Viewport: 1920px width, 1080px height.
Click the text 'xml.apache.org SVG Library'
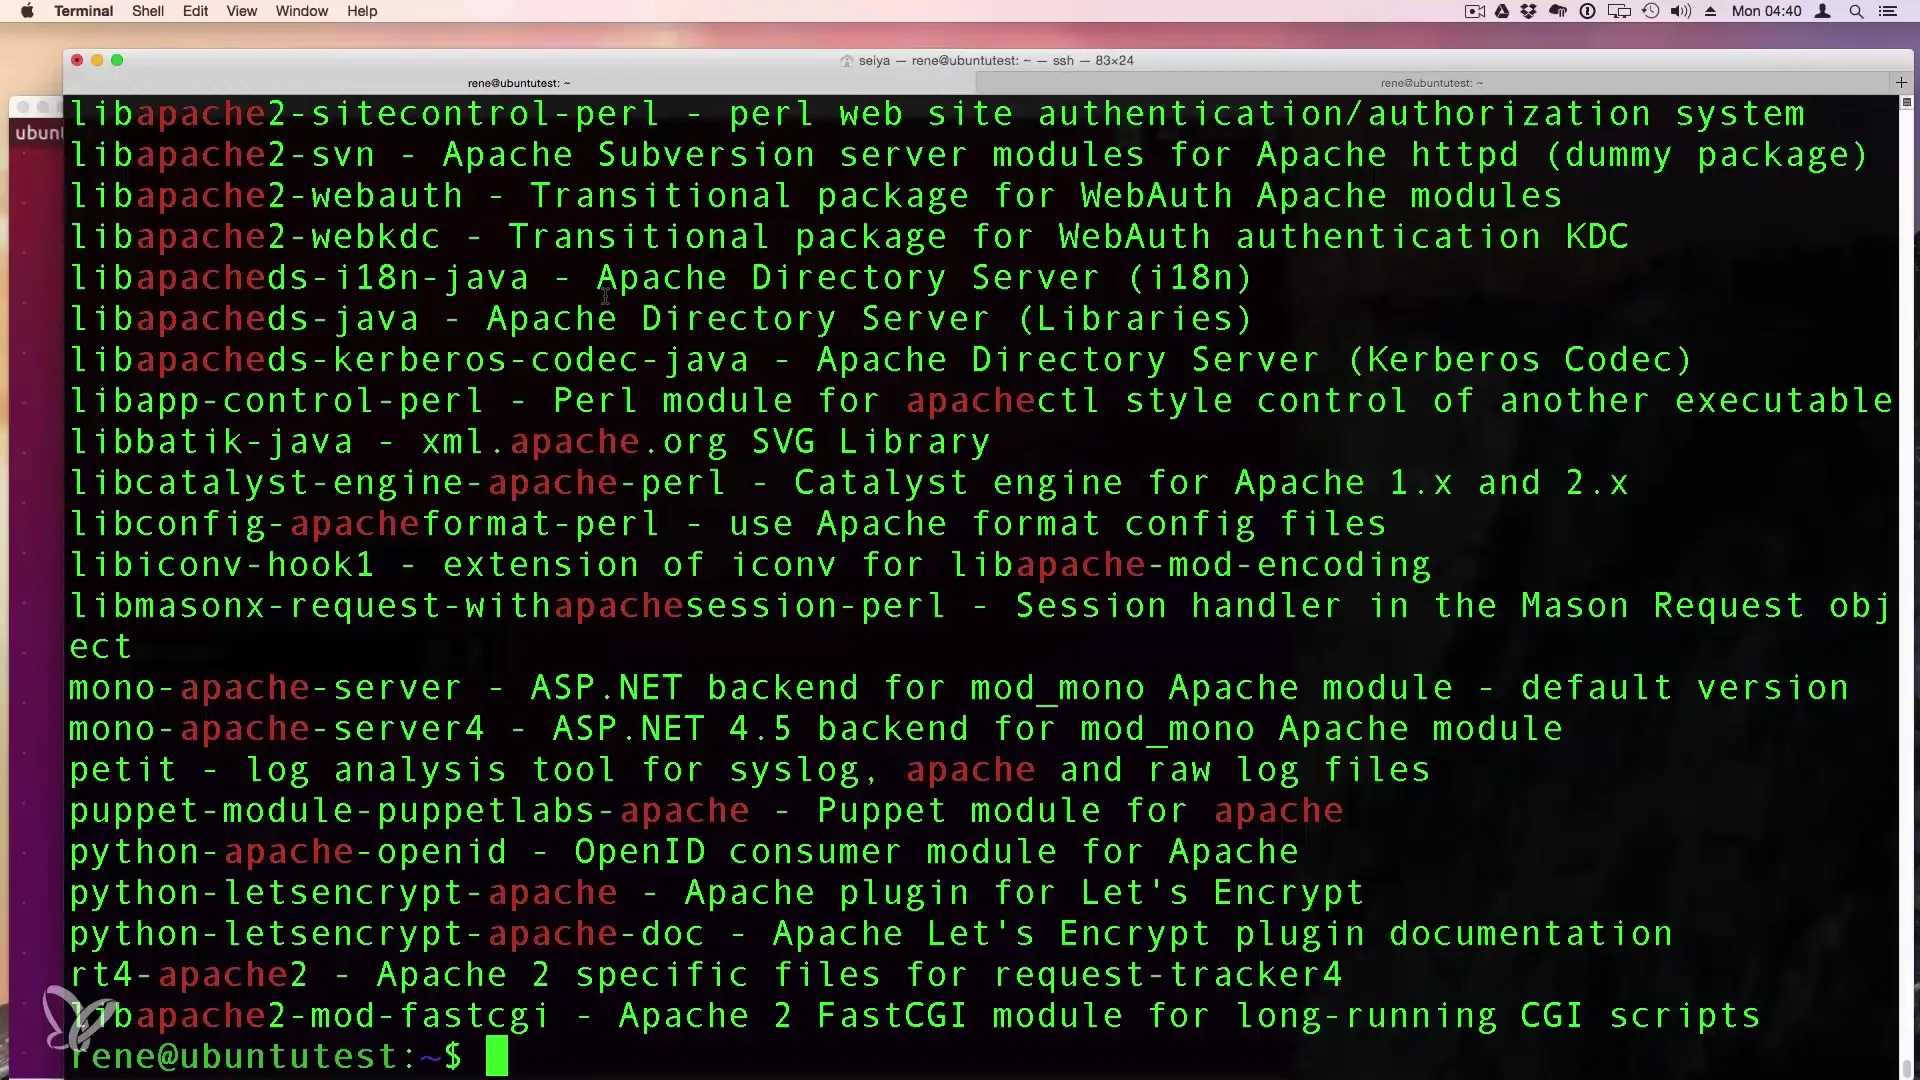click(706, 442)
